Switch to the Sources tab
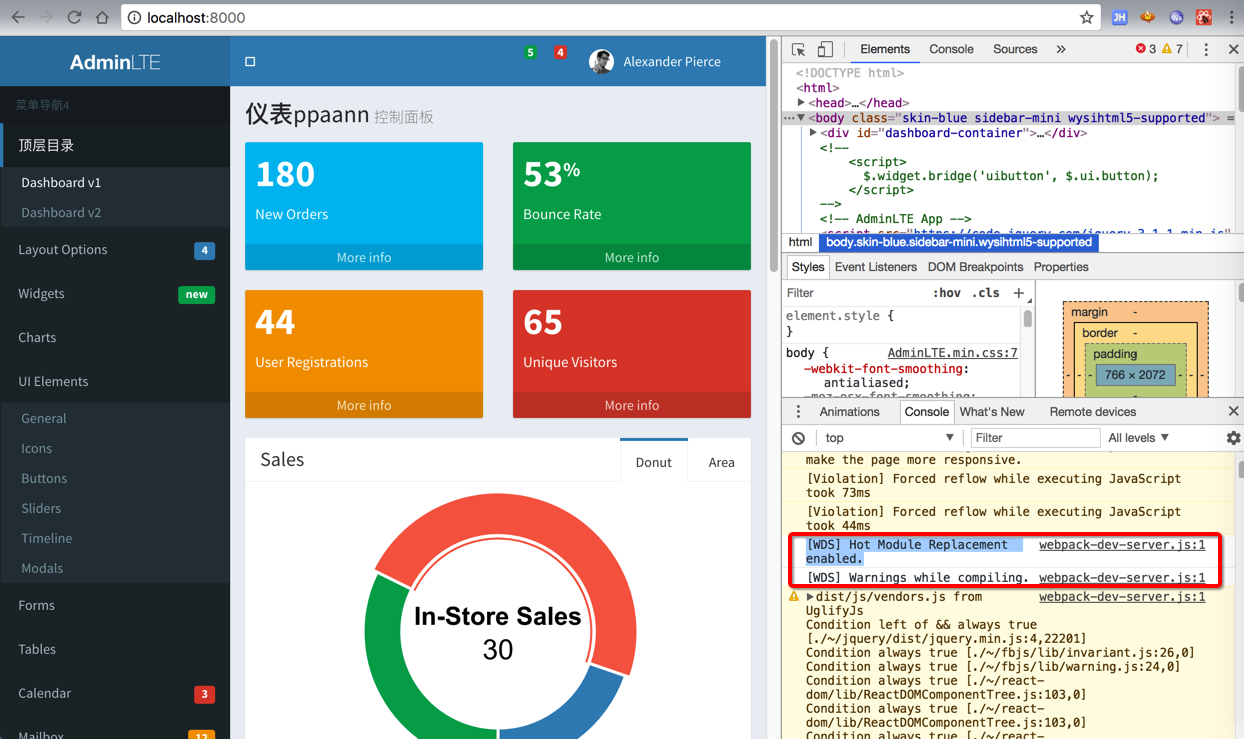Screen dimensions: 1244x740 coord(1015,49)
